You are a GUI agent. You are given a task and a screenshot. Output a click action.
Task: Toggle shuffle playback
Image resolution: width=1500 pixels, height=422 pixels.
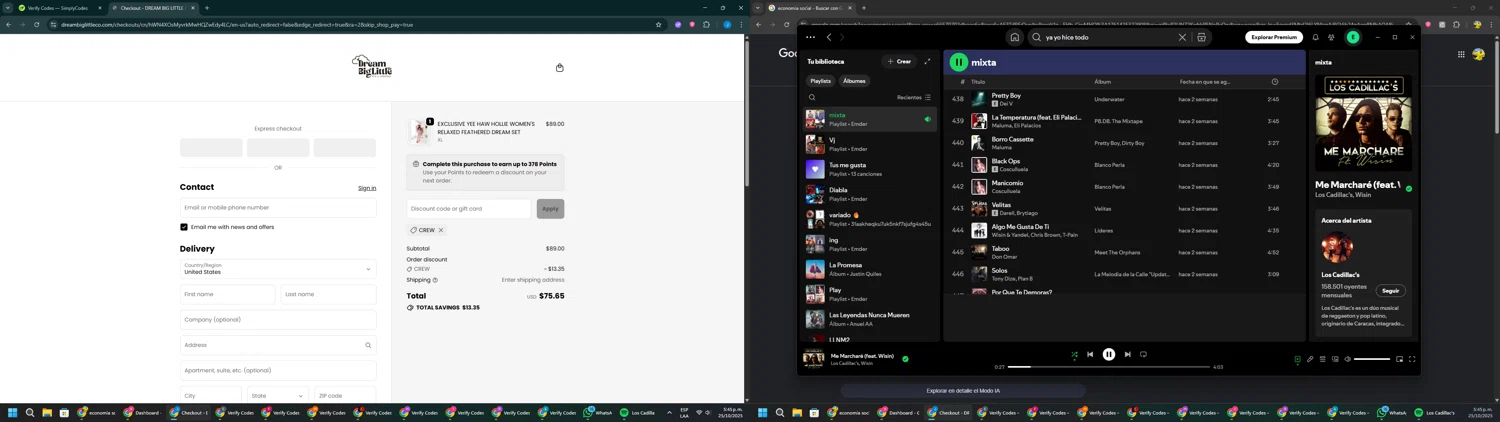click(x=1074, y=354)
